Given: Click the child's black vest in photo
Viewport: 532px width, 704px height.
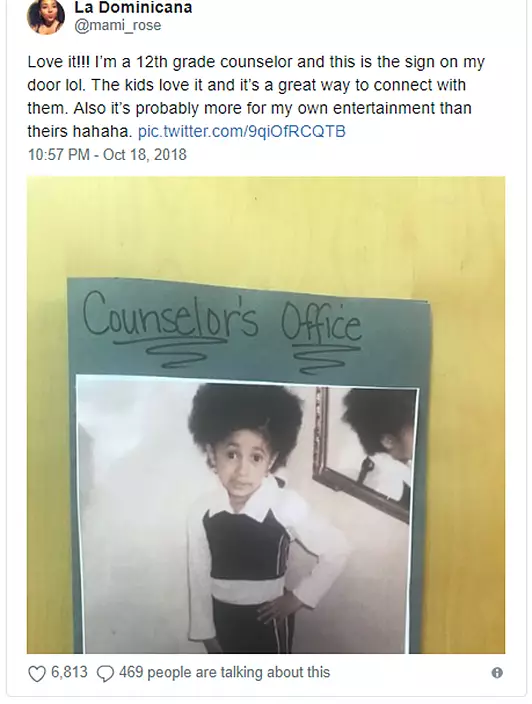Looking at the screenshot, I should pos(244,546).
